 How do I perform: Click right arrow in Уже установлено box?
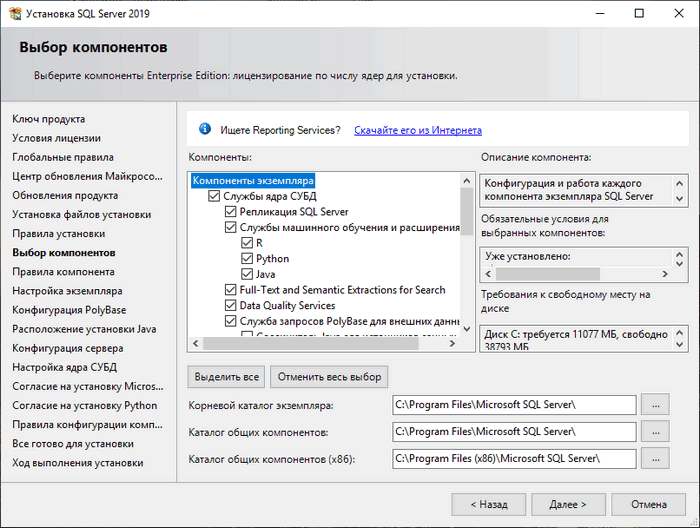pos(665,274)
